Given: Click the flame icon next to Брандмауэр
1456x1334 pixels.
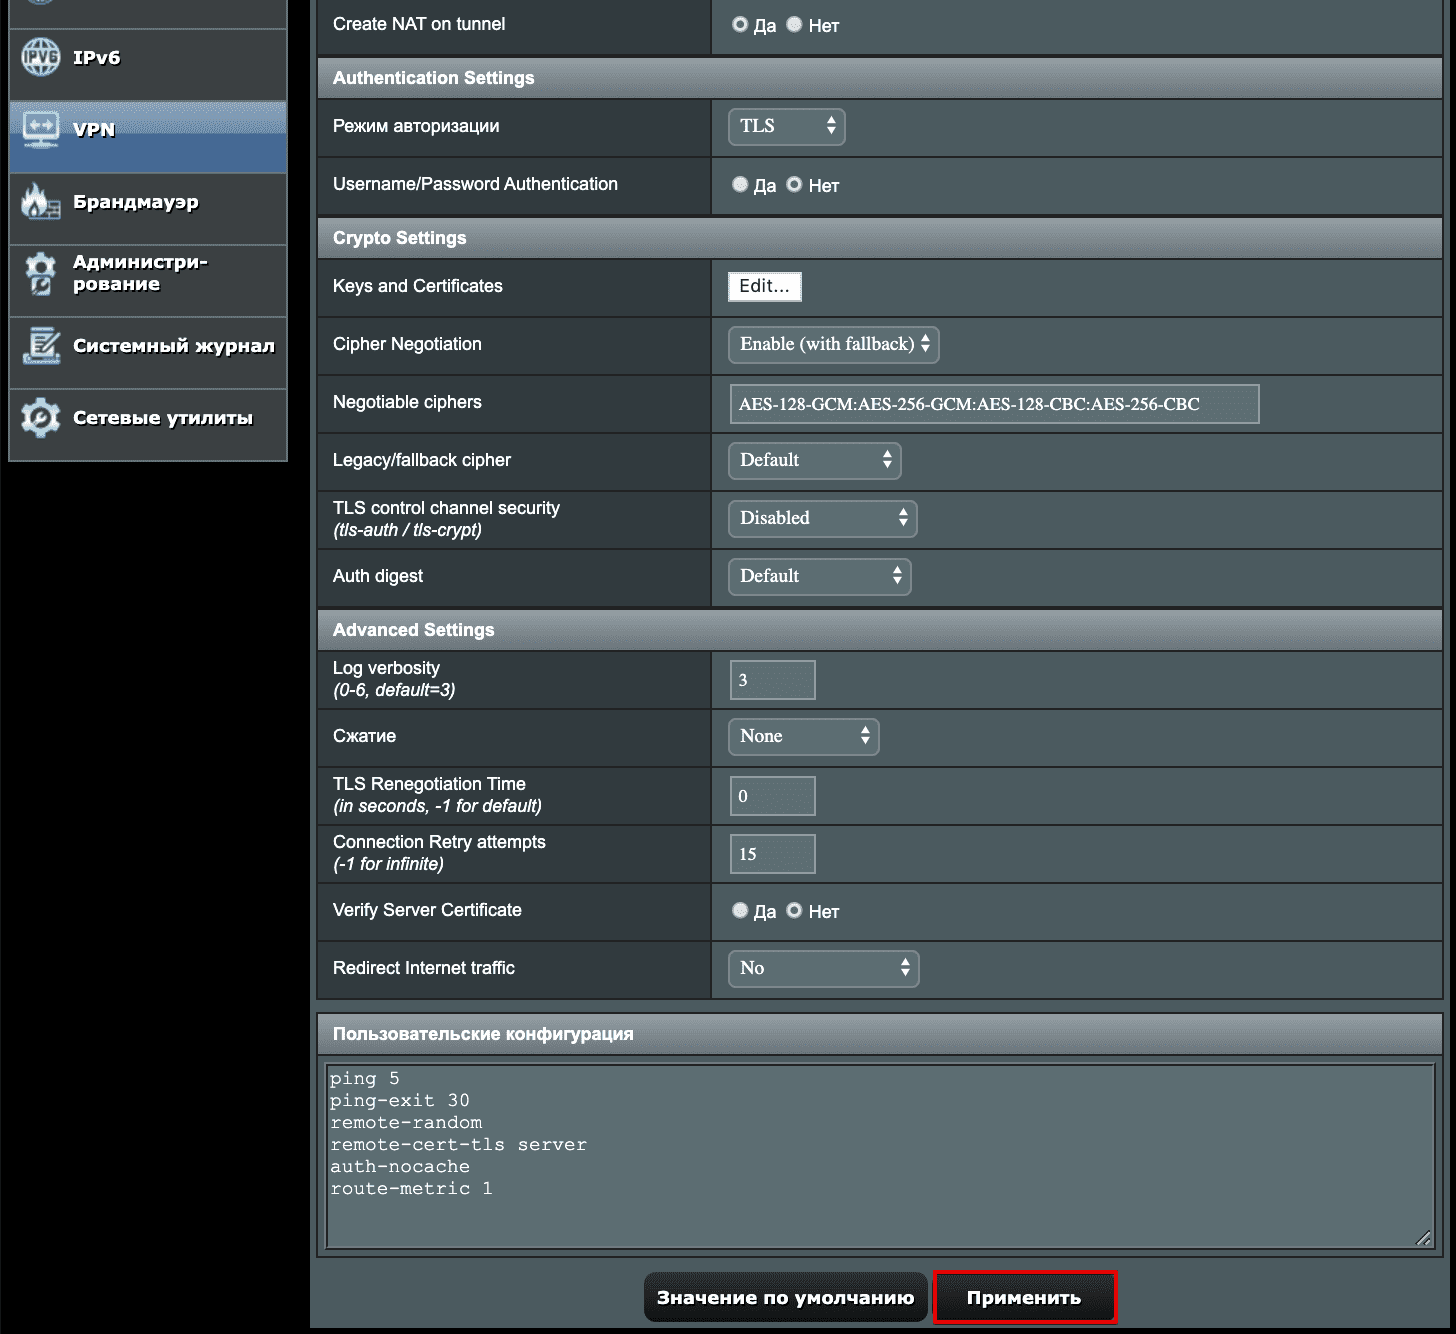Looking at the screenshot, I should [x=40, y=202].
